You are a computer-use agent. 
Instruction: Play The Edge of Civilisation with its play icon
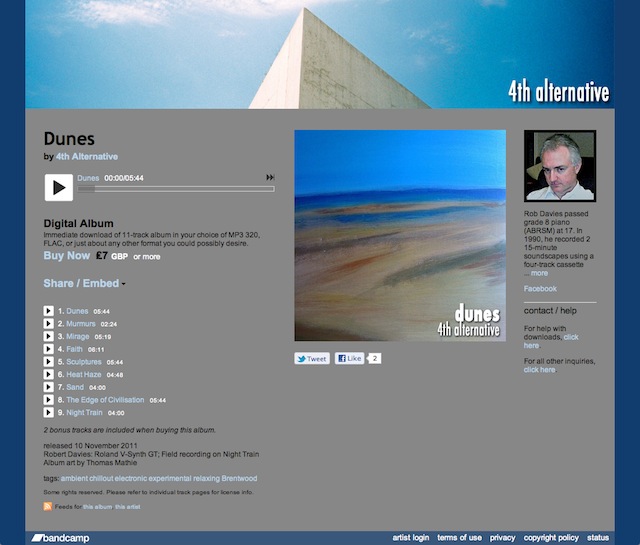click(x=49, y=399)
